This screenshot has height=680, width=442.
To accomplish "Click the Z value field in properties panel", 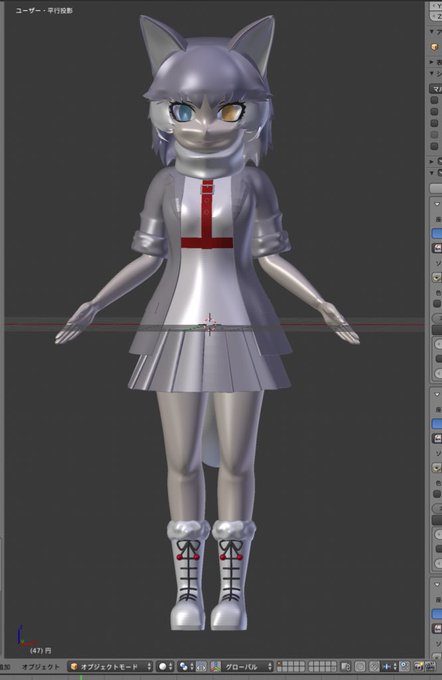I will click(436, 16).
